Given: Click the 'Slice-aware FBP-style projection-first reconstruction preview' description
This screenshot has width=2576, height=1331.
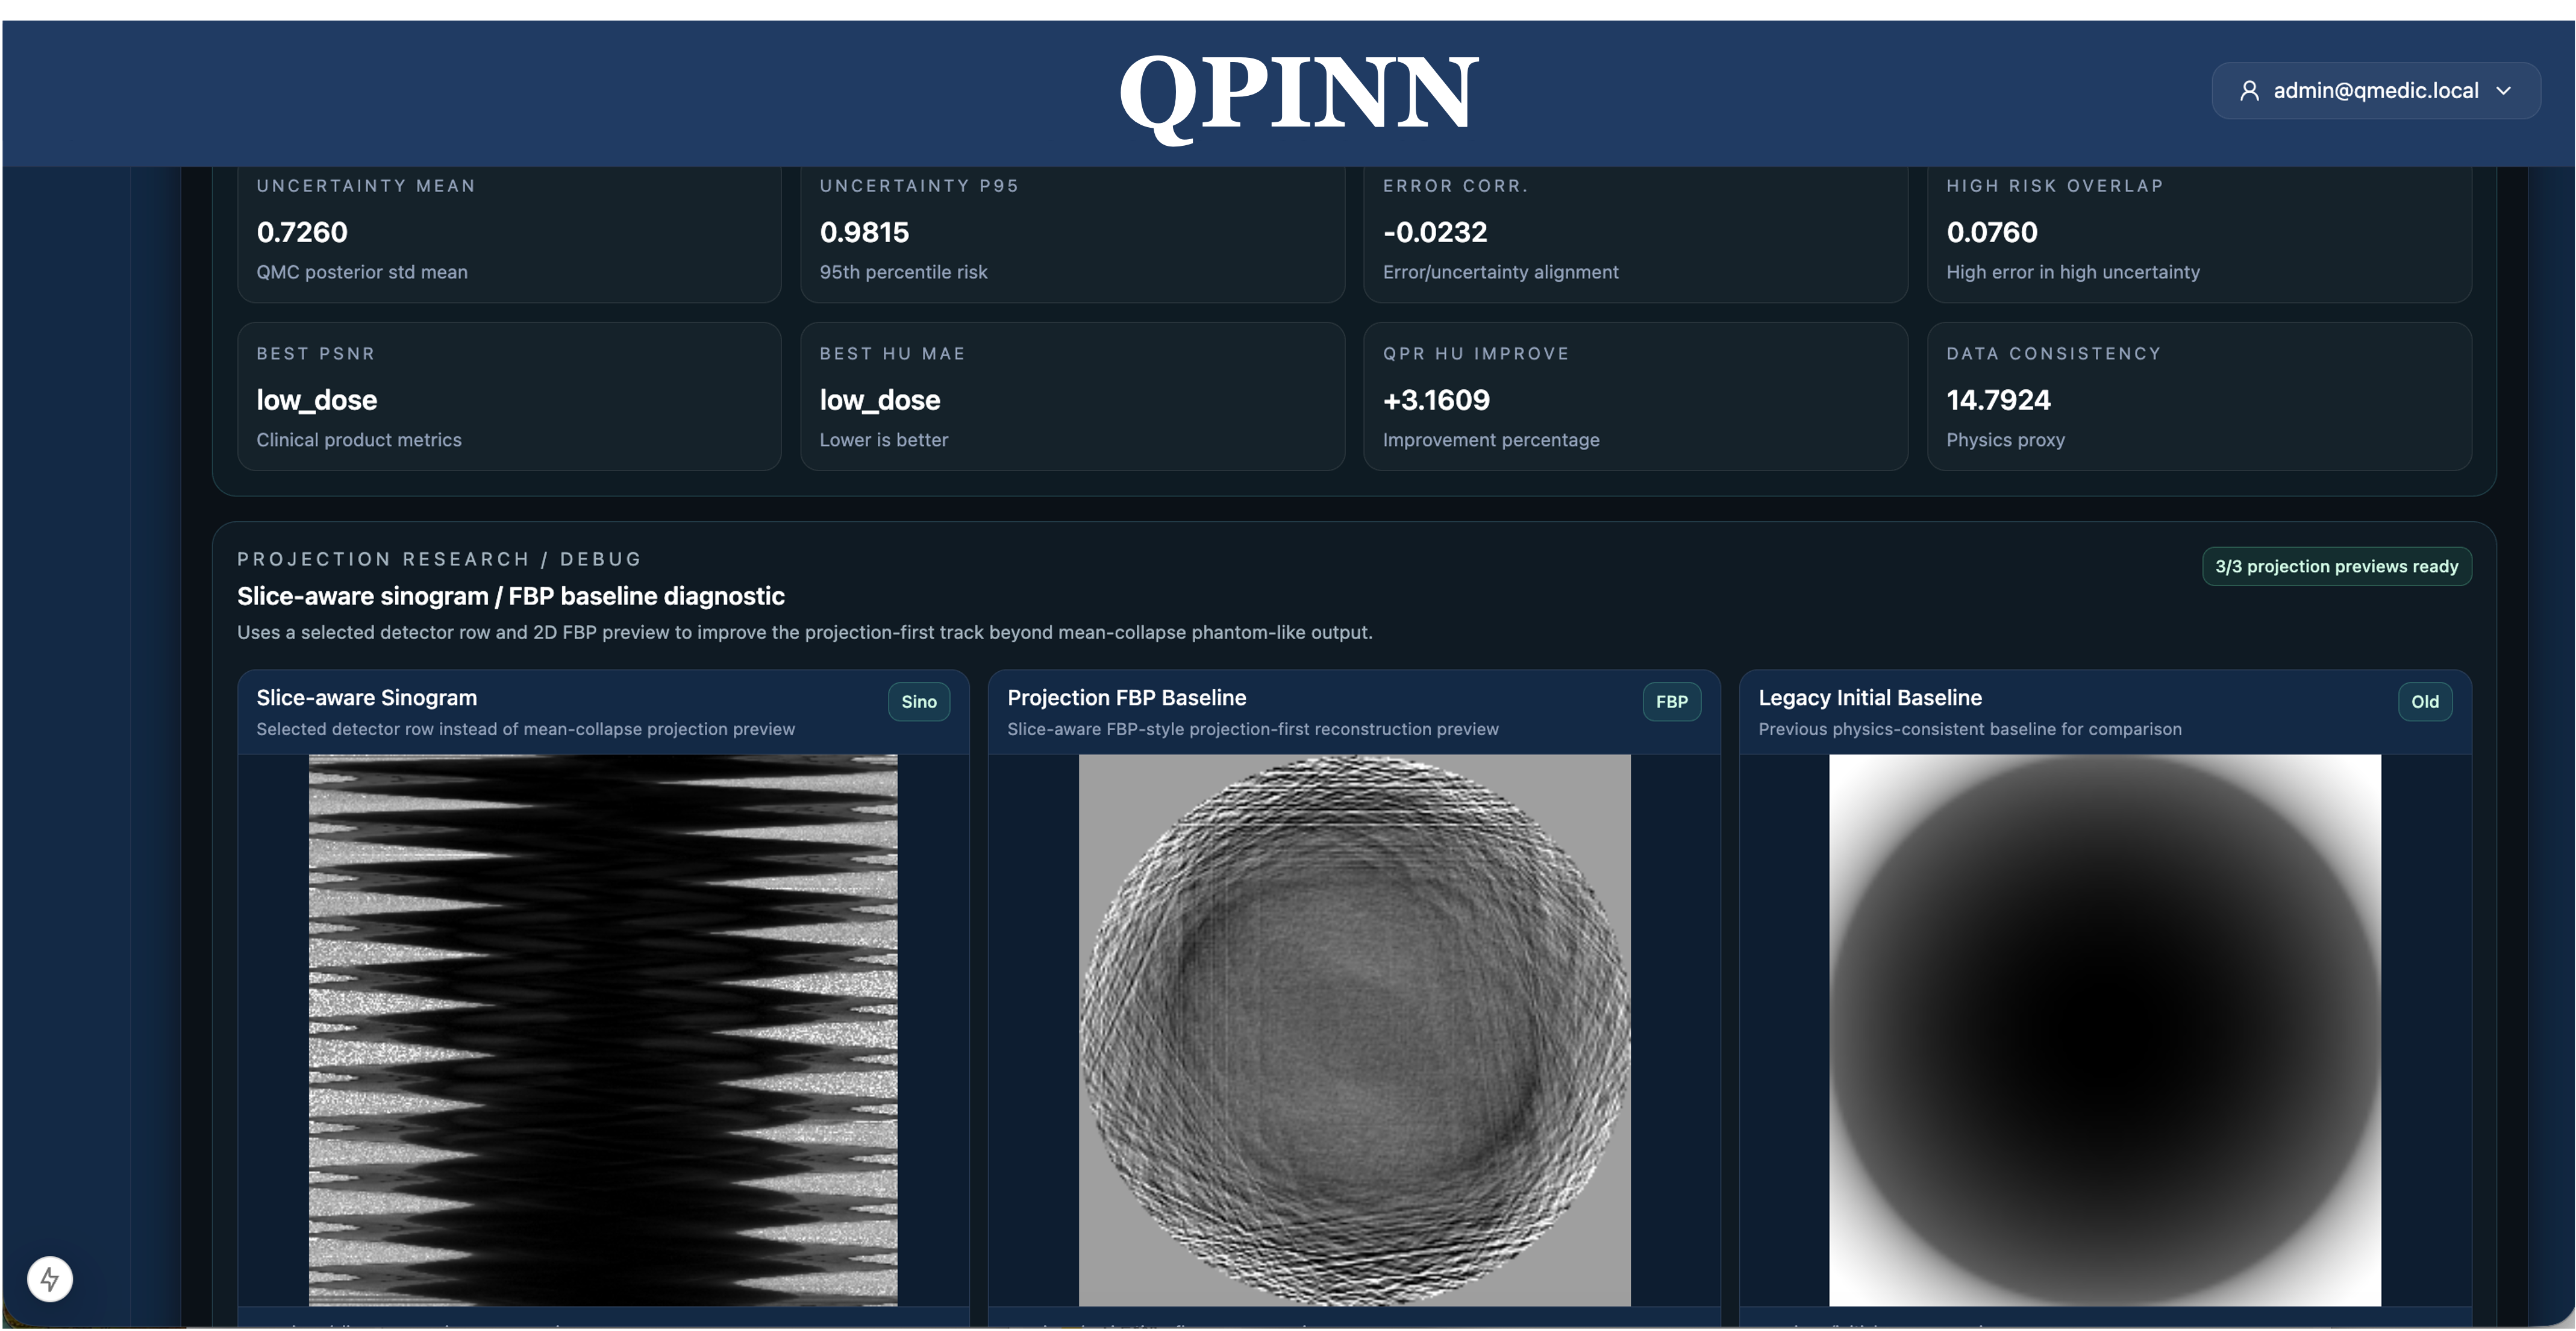Looking at the screenshot, I should tap(1252, 729).
